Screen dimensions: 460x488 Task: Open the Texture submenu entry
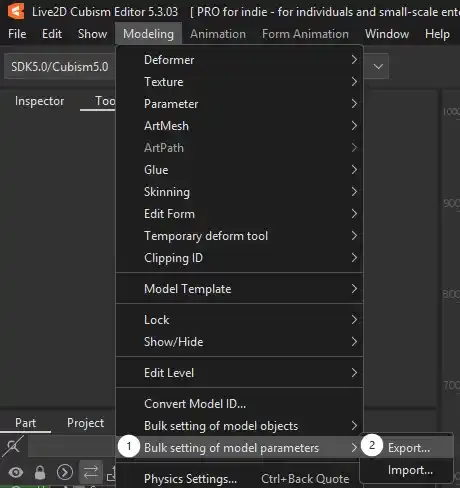239,82
